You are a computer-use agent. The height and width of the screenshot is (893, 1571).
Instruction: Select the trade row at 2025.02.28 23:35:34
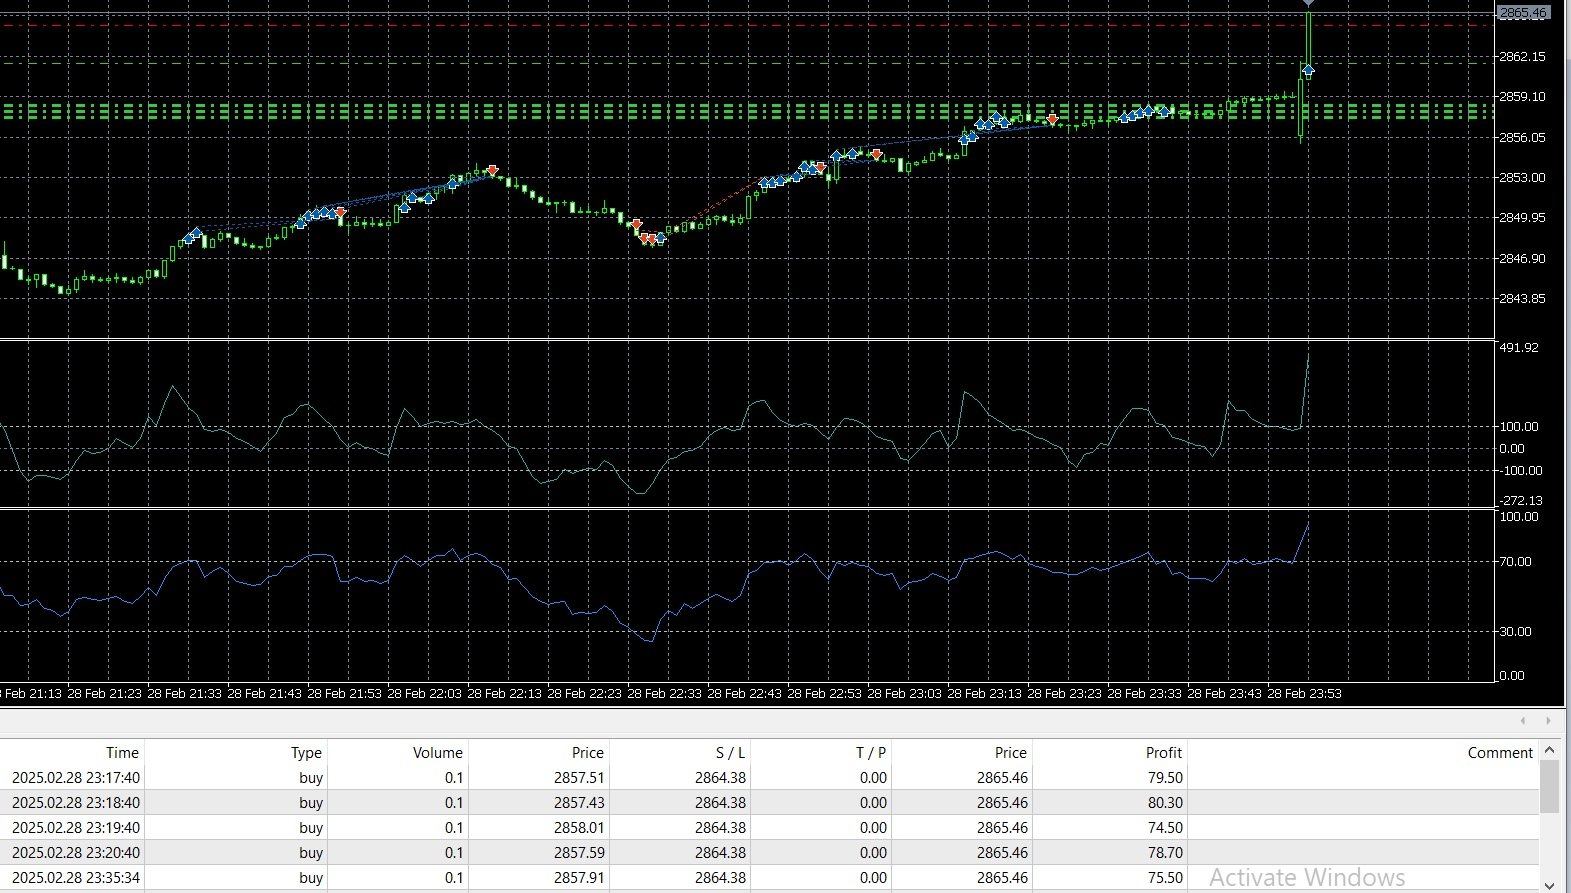(x=769, y=877)
